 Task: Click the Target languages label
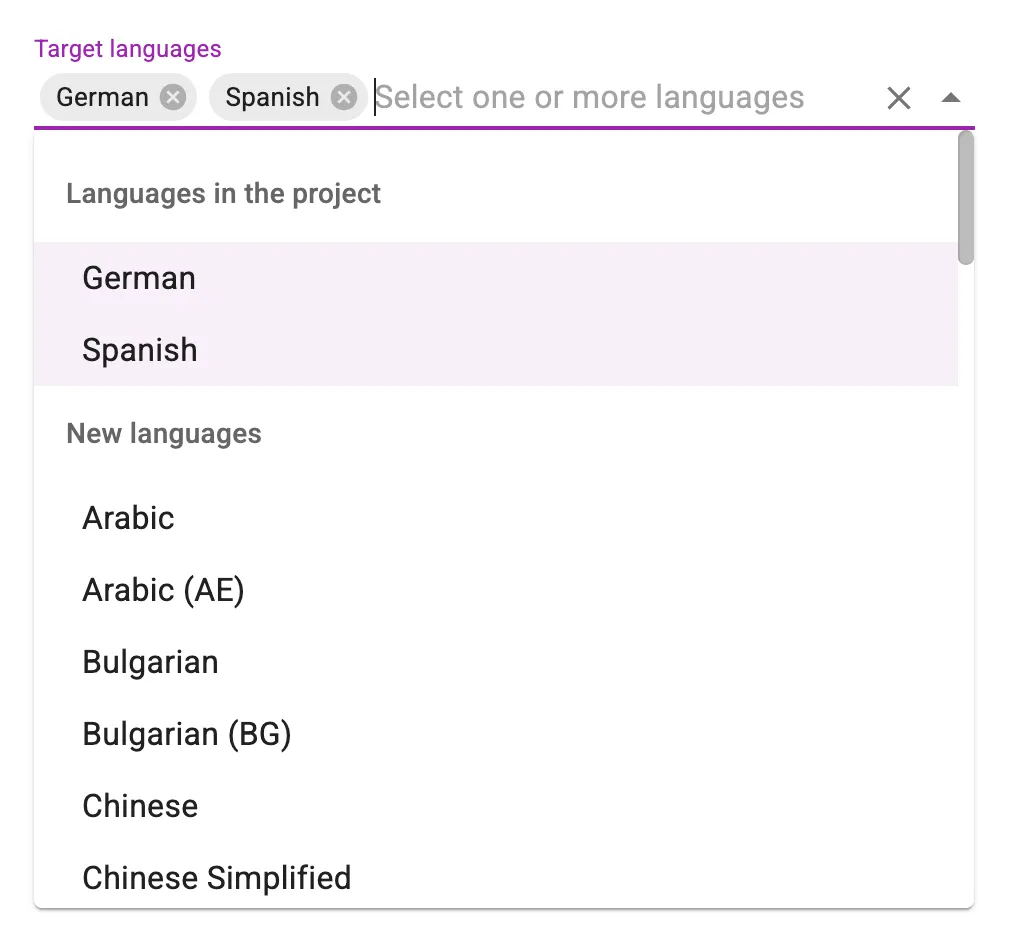127,48
